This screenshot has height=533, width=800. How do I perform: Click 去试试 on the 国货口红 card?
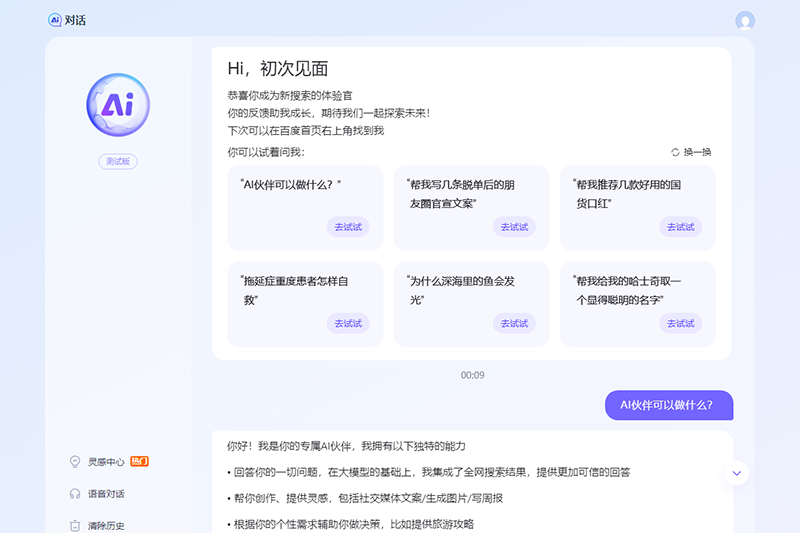(x=681, y=227)
